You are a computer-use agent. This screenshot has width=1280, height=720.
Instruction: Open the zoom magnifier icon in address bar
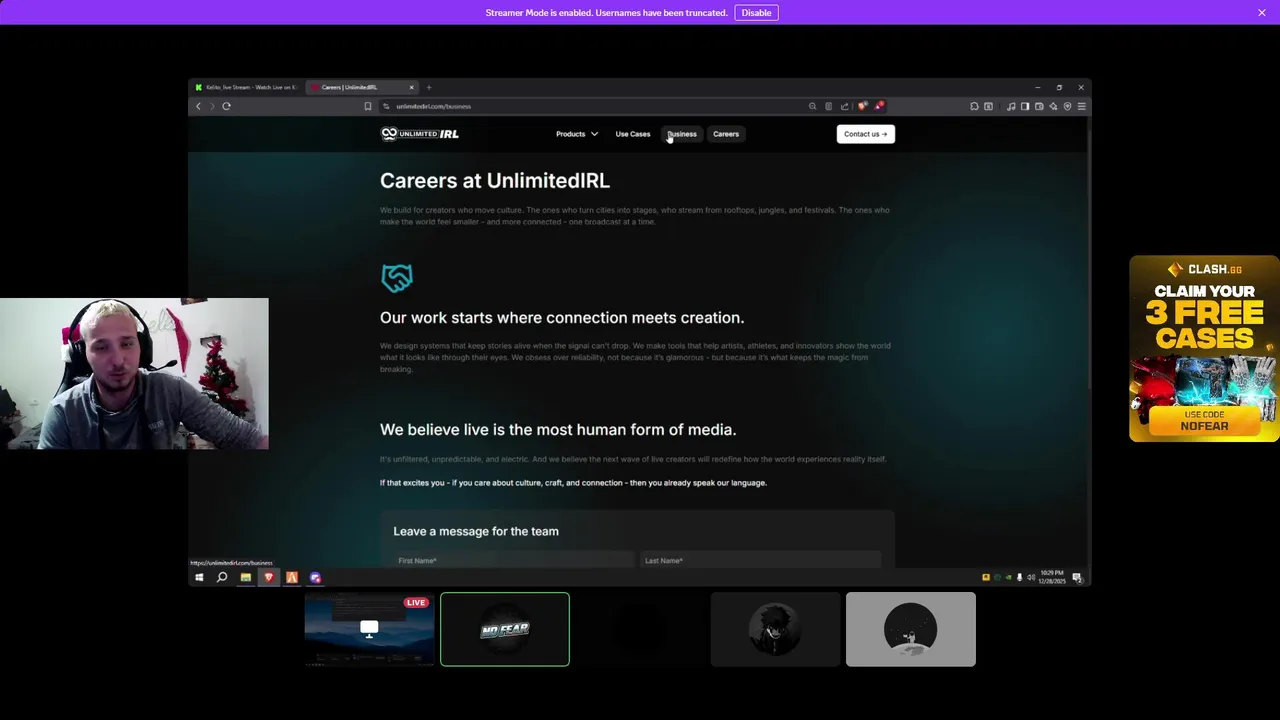[x=812, y=106]
